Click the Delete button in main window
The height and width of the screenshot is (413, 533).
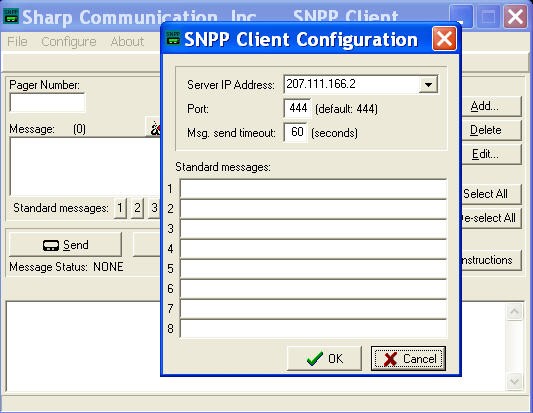491,130
